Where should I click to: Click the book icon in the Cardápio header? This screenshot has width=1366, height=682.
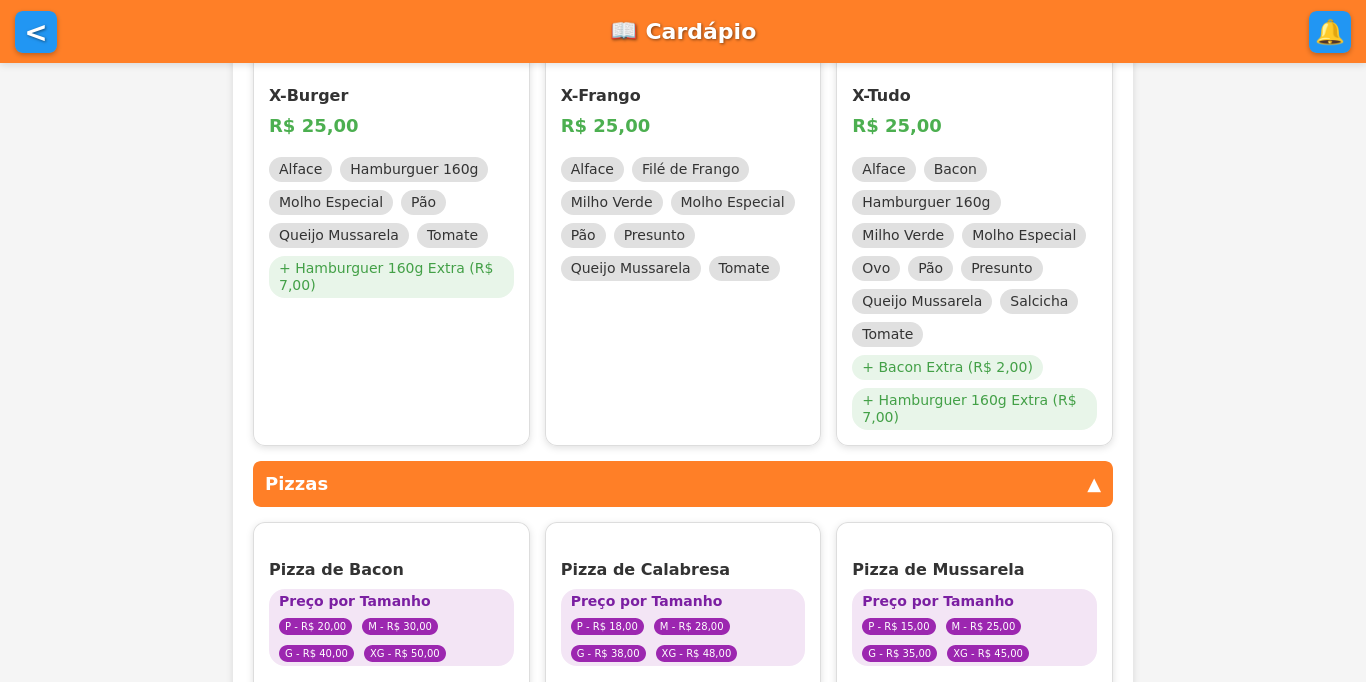point(623,31)
